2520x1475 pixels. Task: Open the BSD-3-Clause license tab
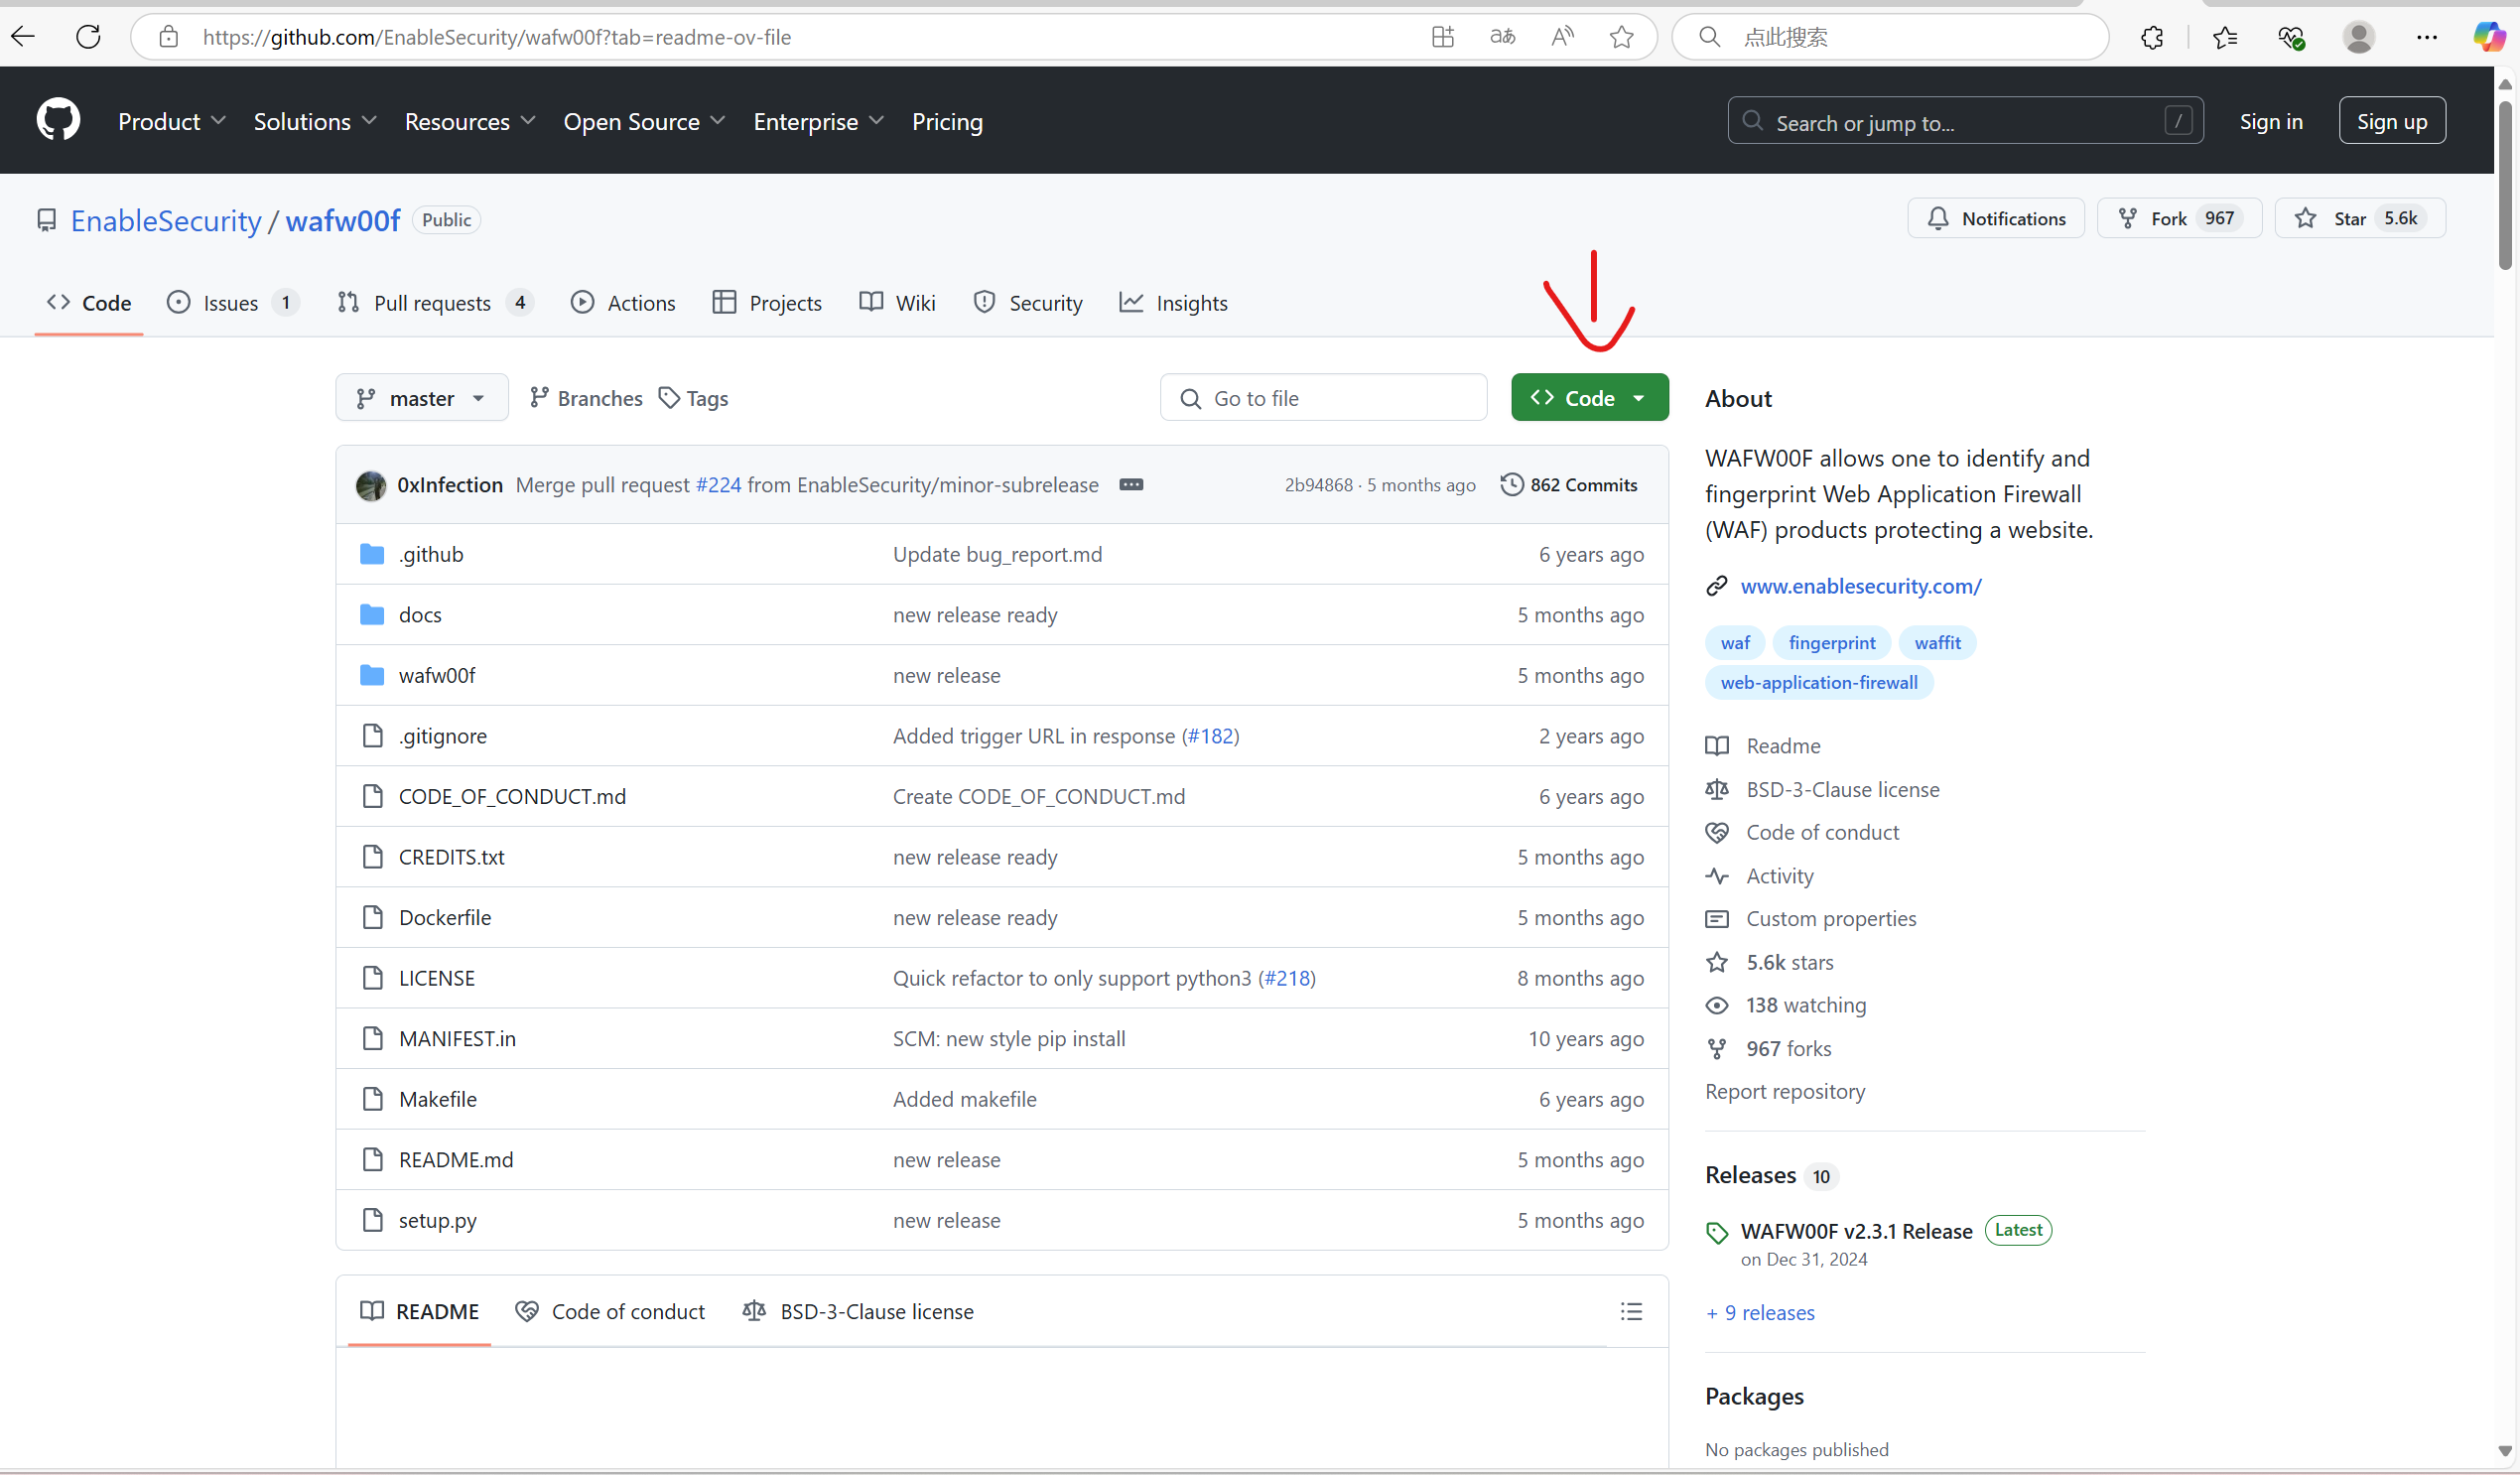[858, 1311]
